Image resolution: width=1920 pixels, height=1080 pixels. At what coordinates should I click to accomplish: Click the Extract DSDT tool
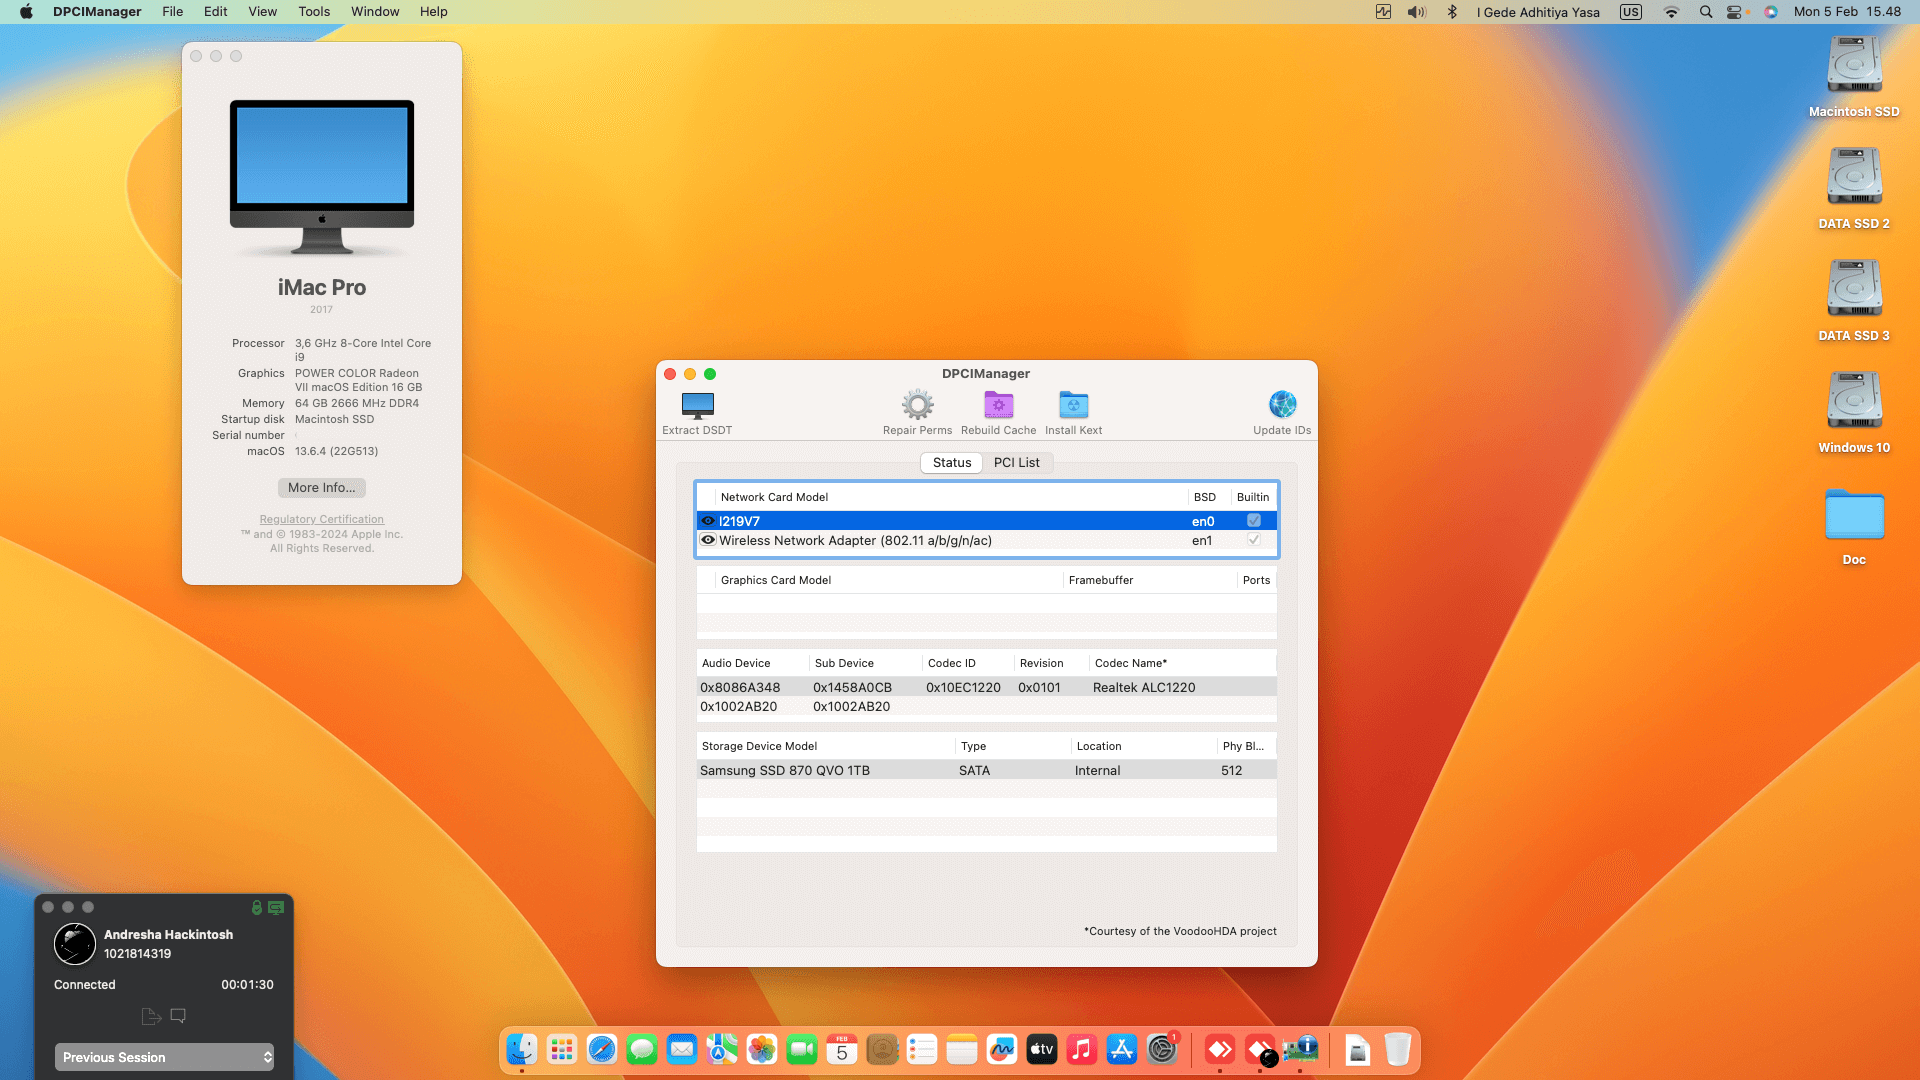click(696, 410)
